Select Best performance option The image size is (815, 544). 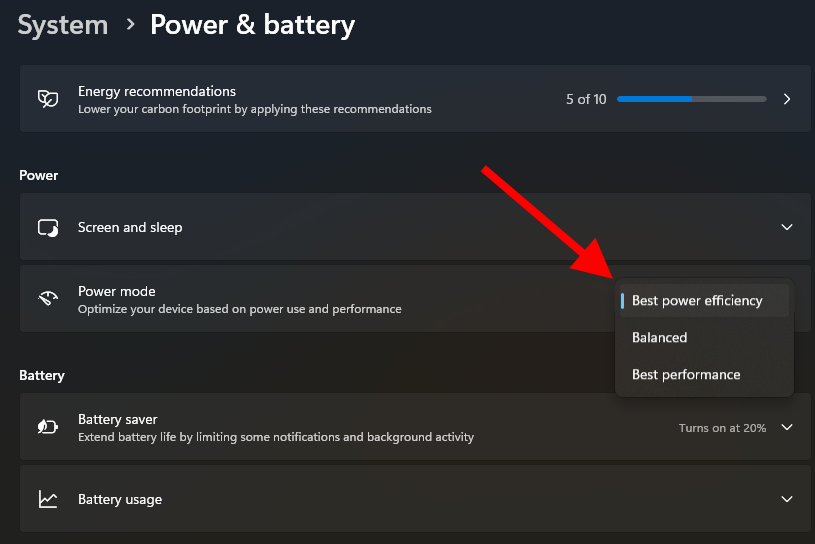click(686, 374)
